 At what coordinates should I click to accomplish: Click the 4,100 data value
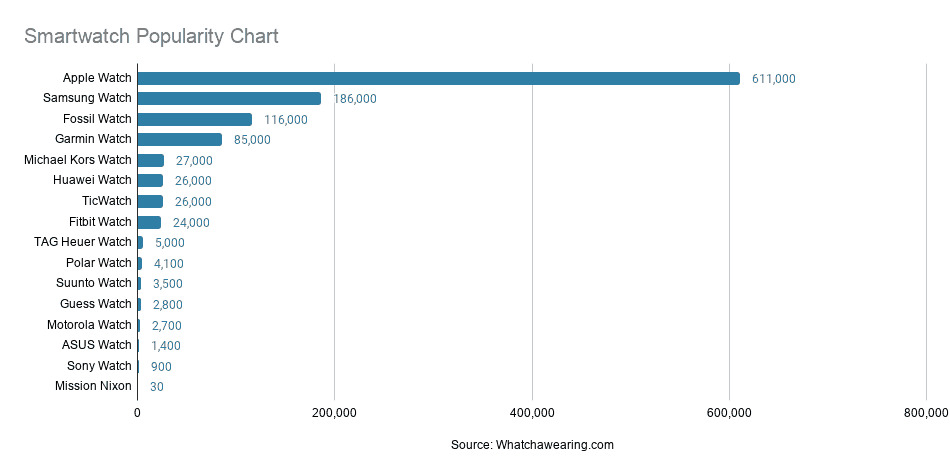pos(168,264)
